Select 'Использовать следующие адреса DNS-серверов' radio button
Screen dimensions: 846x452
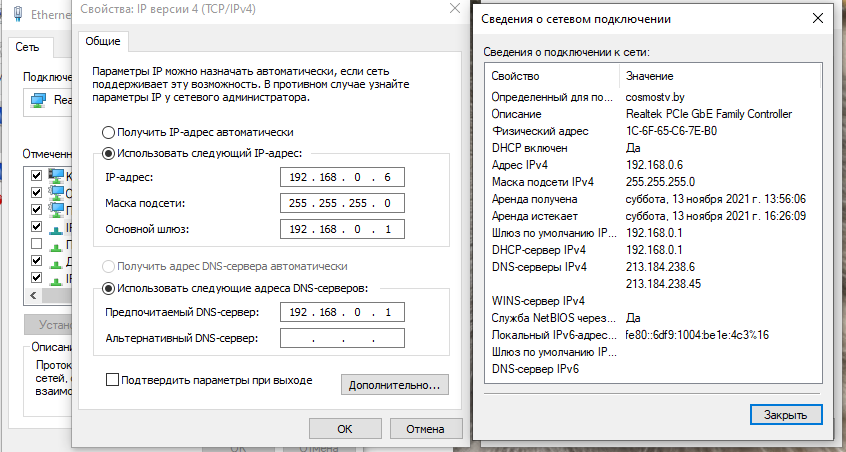108,289
